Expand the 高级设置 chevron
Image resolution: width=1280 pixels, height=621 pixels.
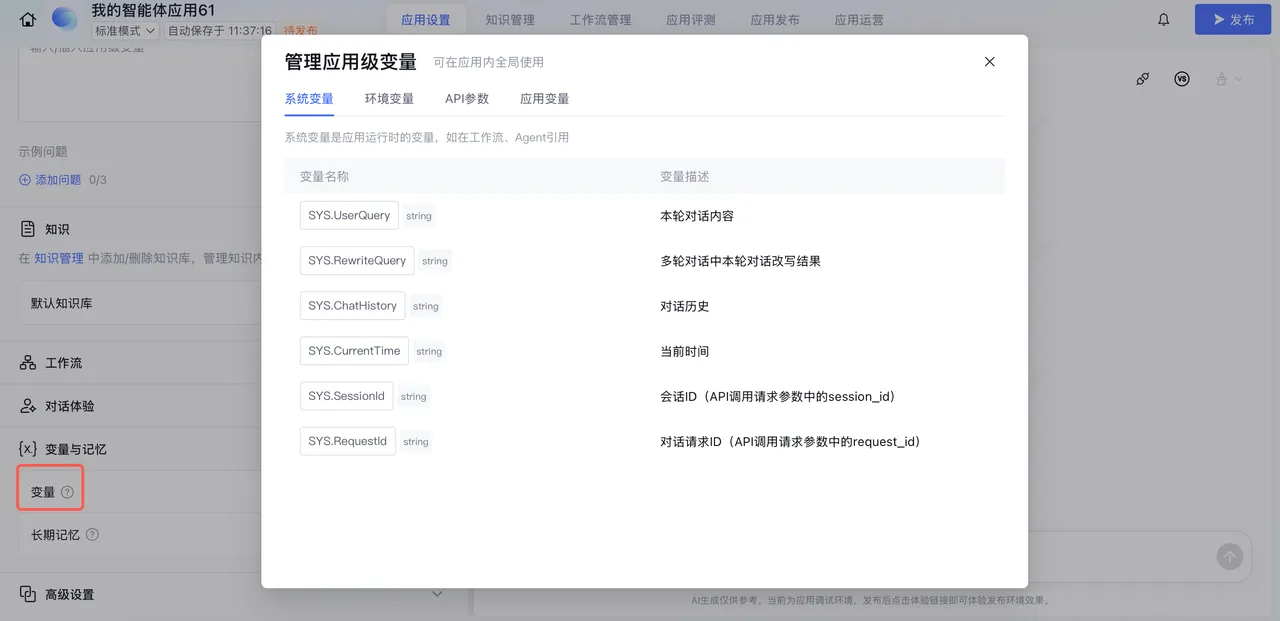pos(437,594)
